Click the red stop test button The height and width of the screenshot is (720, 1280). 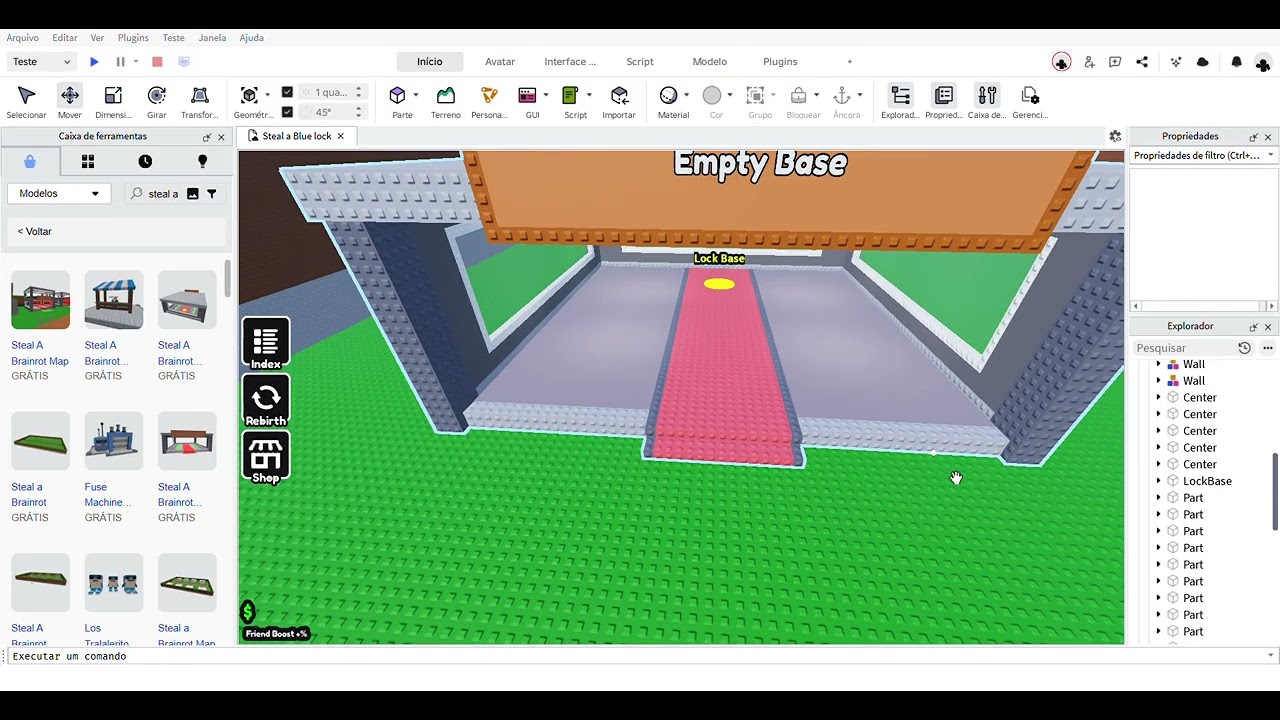point(157,62)
